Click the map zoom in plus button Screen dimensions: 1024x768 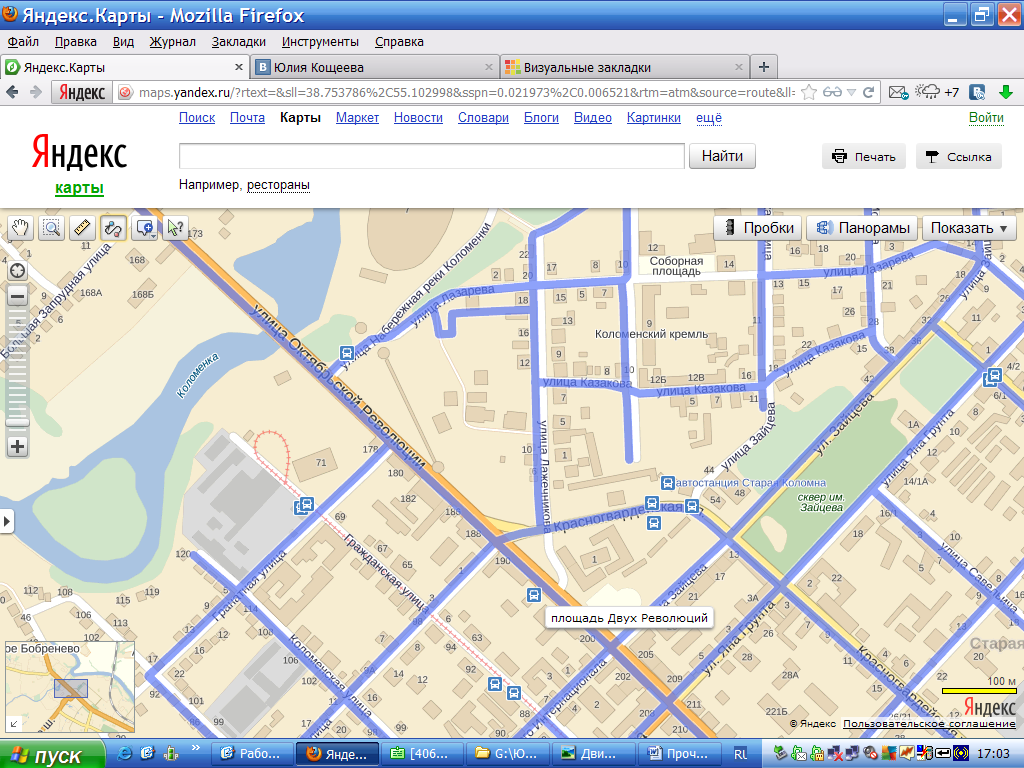(18, 447)
